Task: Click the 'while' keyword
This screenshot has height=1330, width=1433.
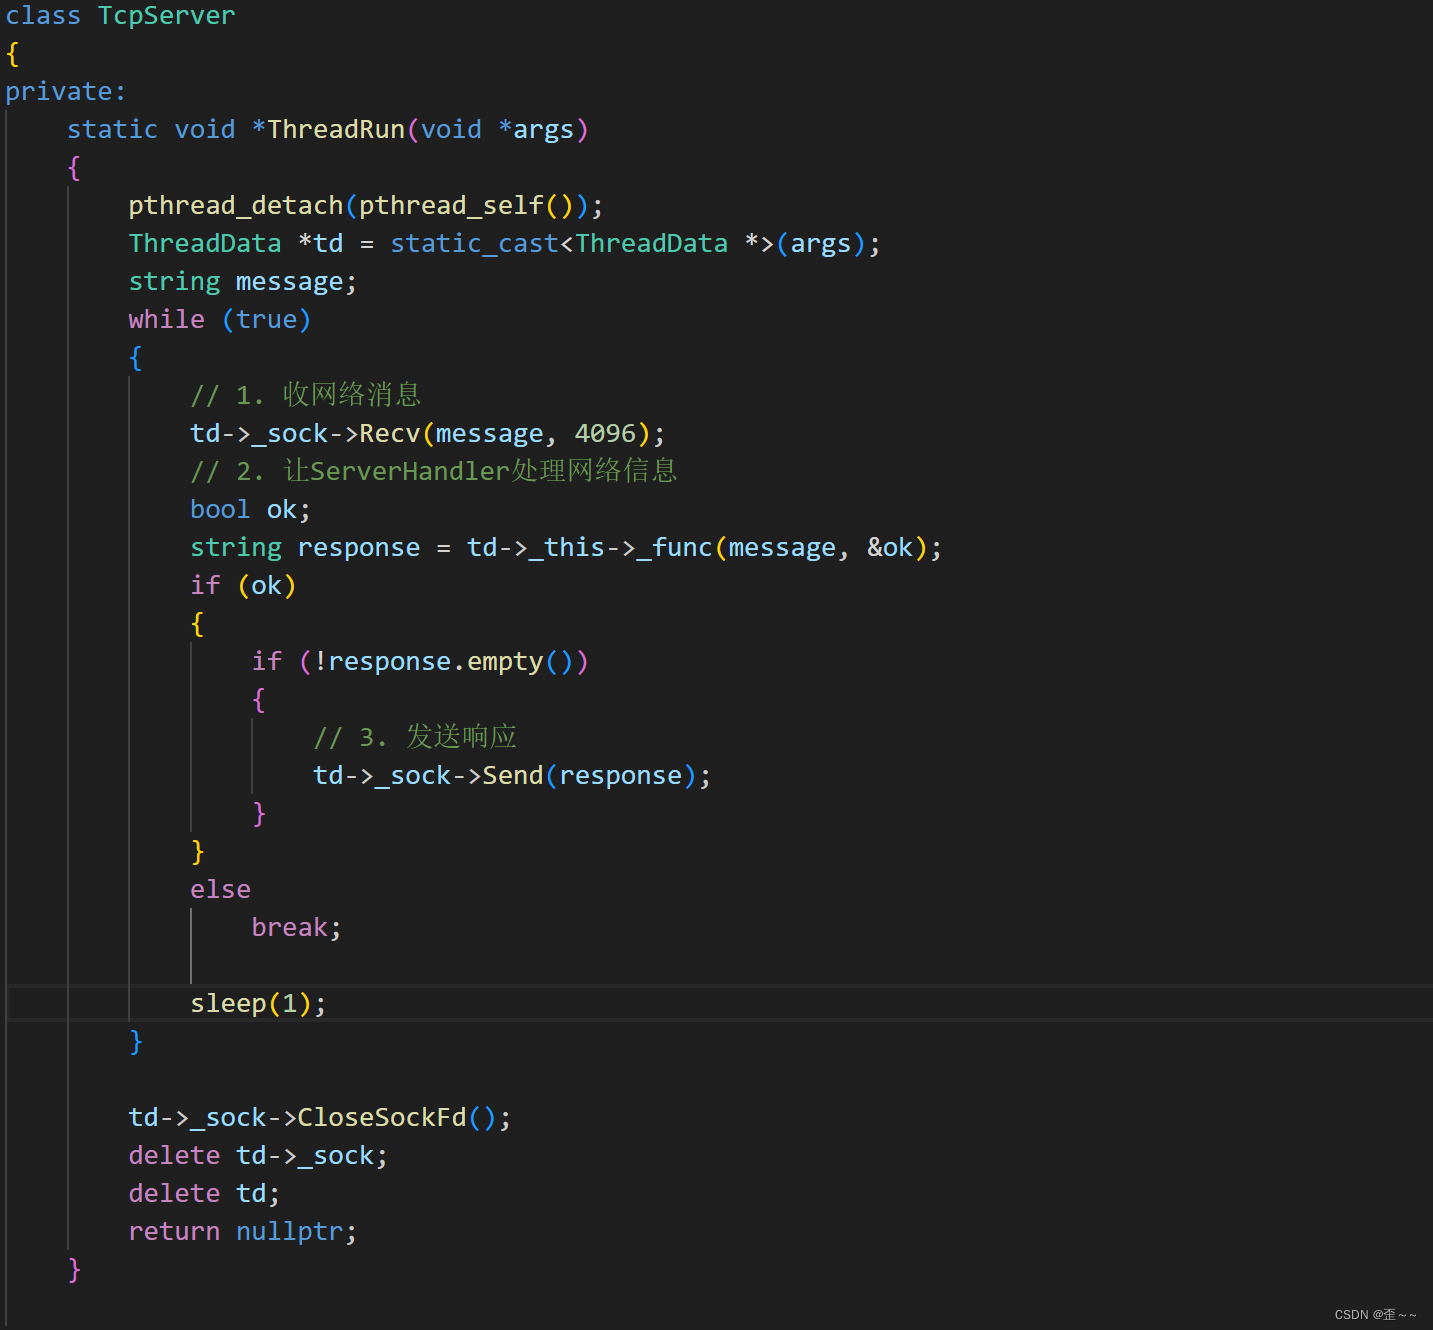Action: (x=167, y=320)
